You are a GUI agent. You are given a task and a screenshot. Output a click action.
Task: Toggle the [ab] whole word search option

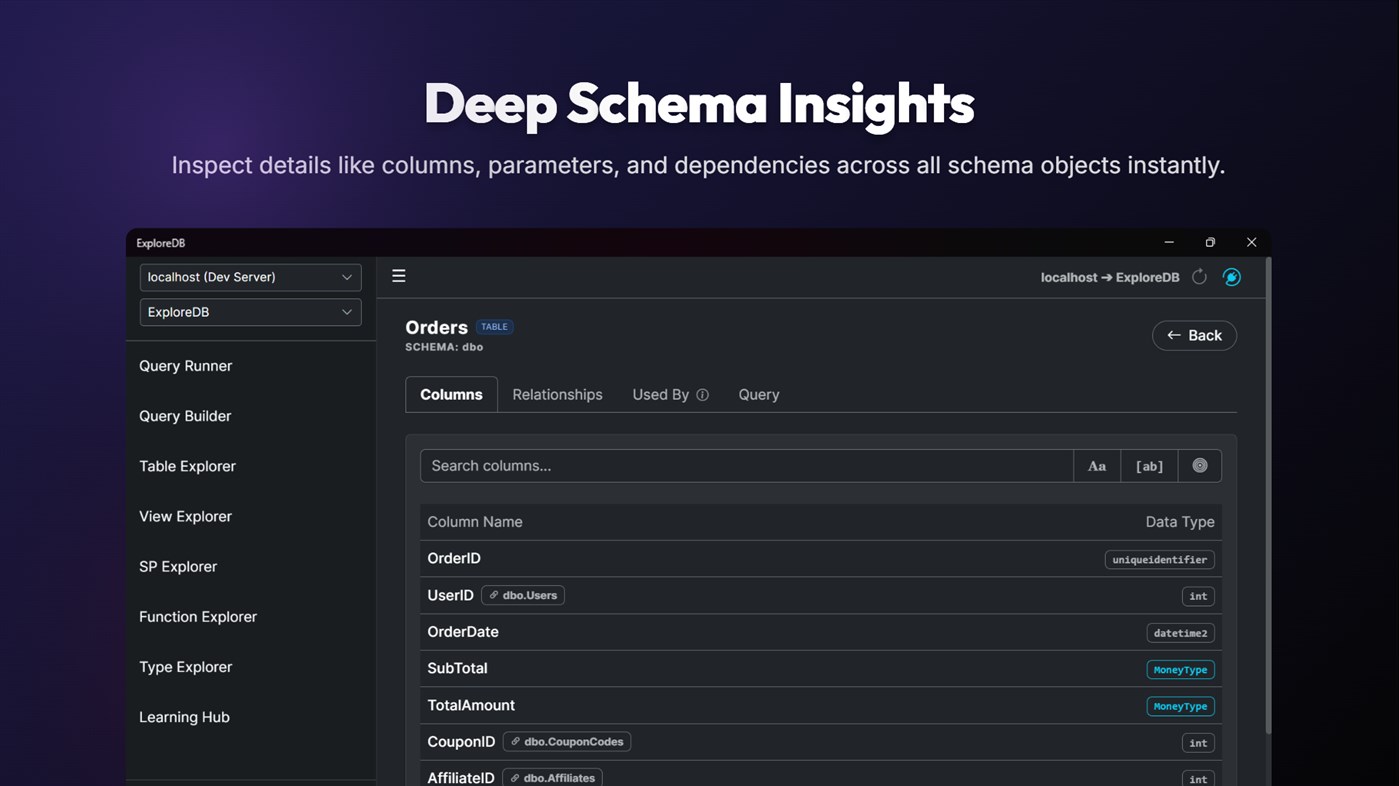click(1149, 466)
